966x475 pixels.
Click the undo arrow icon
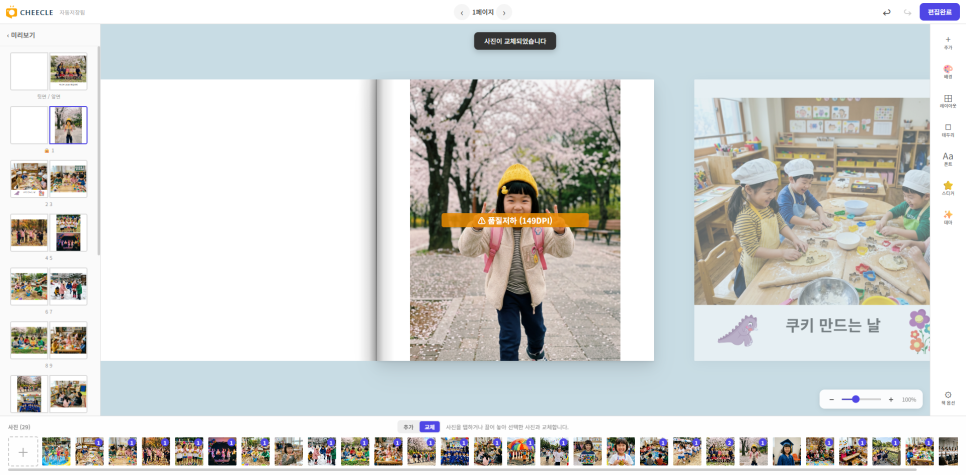(887, 12)
